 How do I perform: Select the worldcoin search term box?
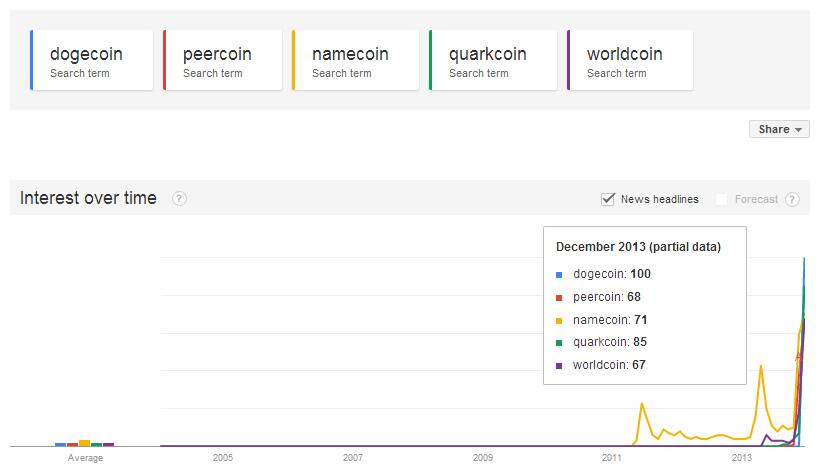629,60
